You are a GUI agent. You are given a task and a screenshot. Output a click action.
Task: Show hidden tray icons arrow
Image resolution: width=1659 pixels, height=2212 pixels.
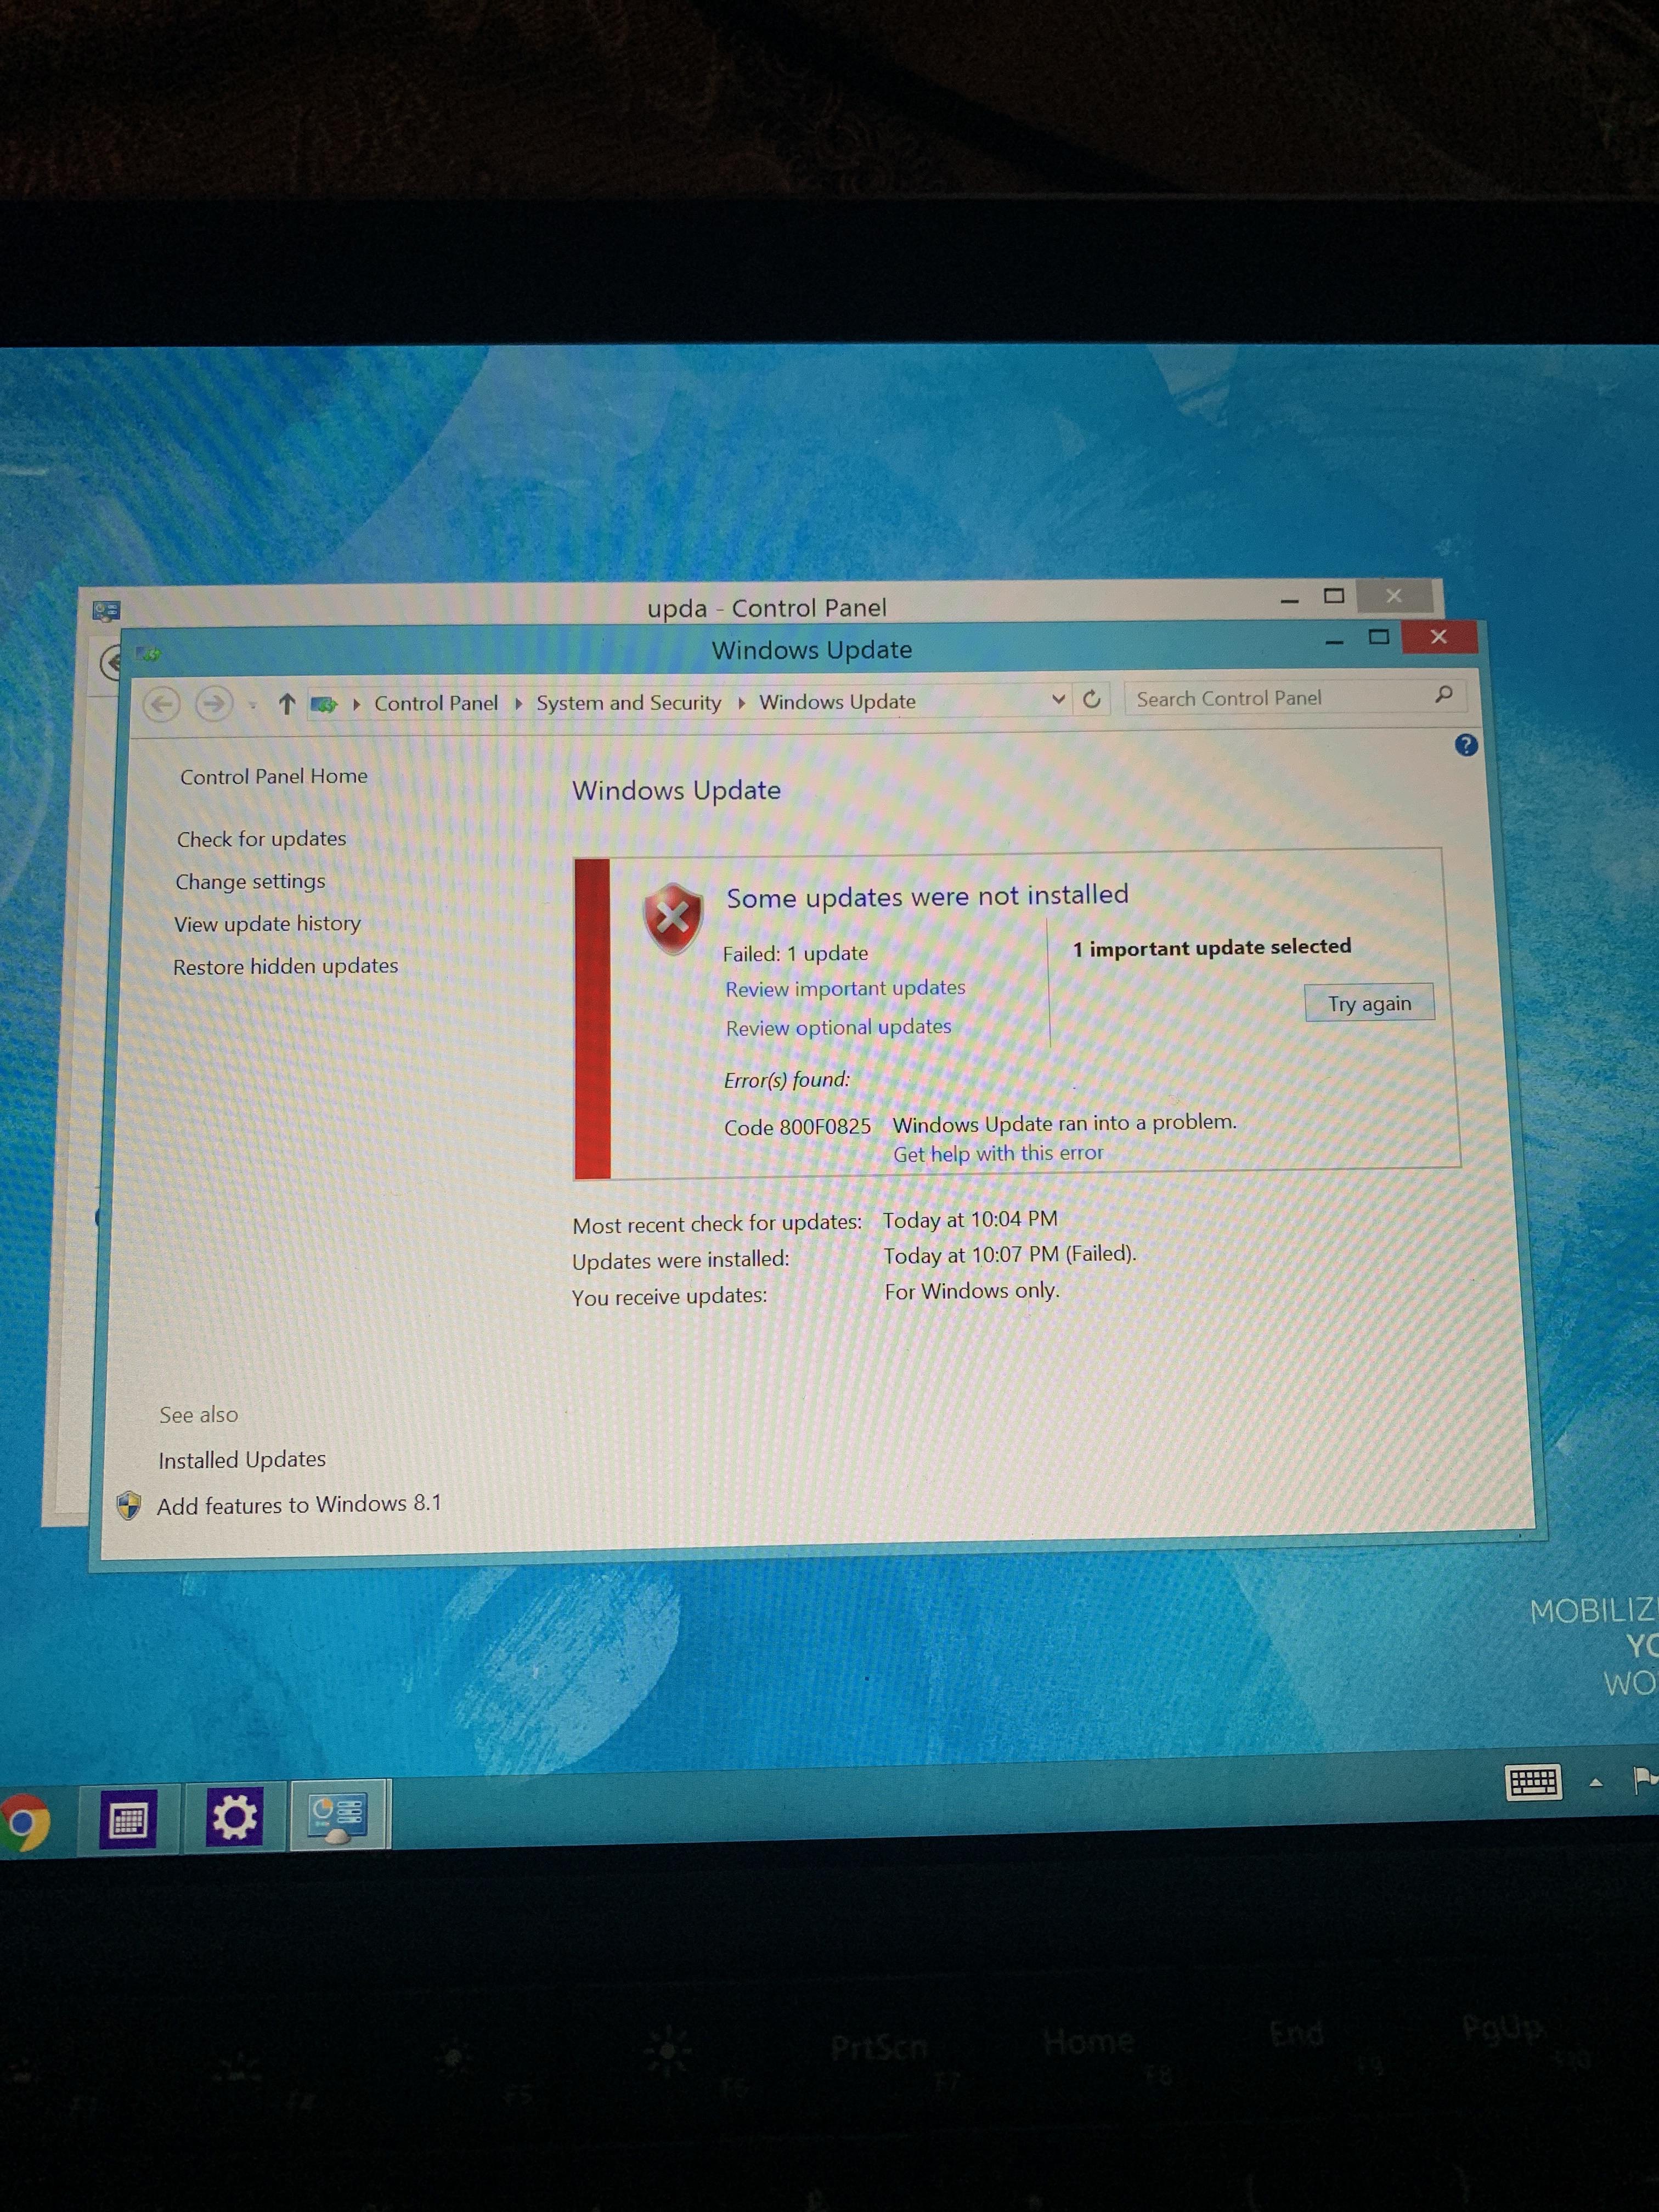coord(1596,1782)
